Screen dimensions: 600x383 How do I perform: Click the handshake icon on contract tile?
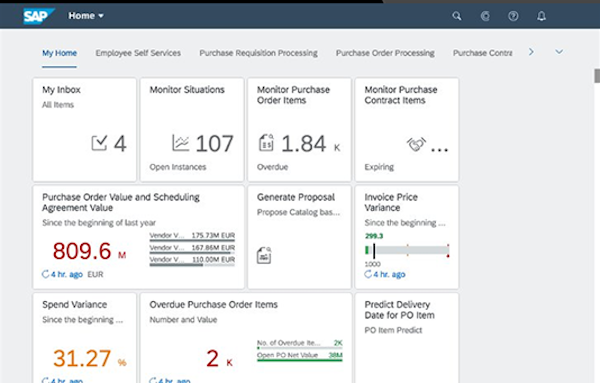tap(416, 144)
